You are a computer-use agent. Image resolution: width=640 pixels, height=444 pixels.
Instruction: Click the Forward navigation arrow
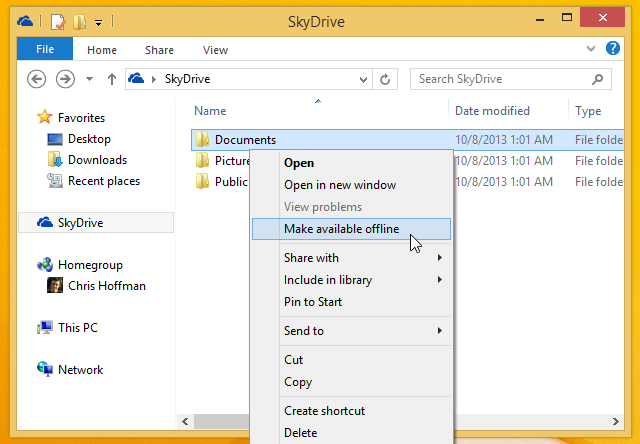pyautogui.click(x=65, y=79)
